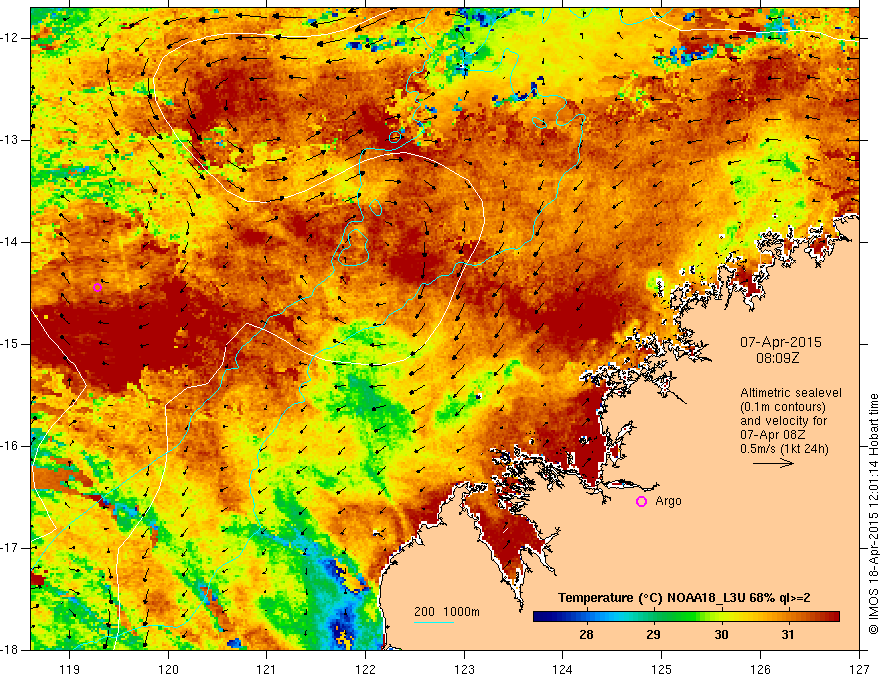
Task: Click the temperature color bar
Action: pyautogui.click(x=686, y=617)
